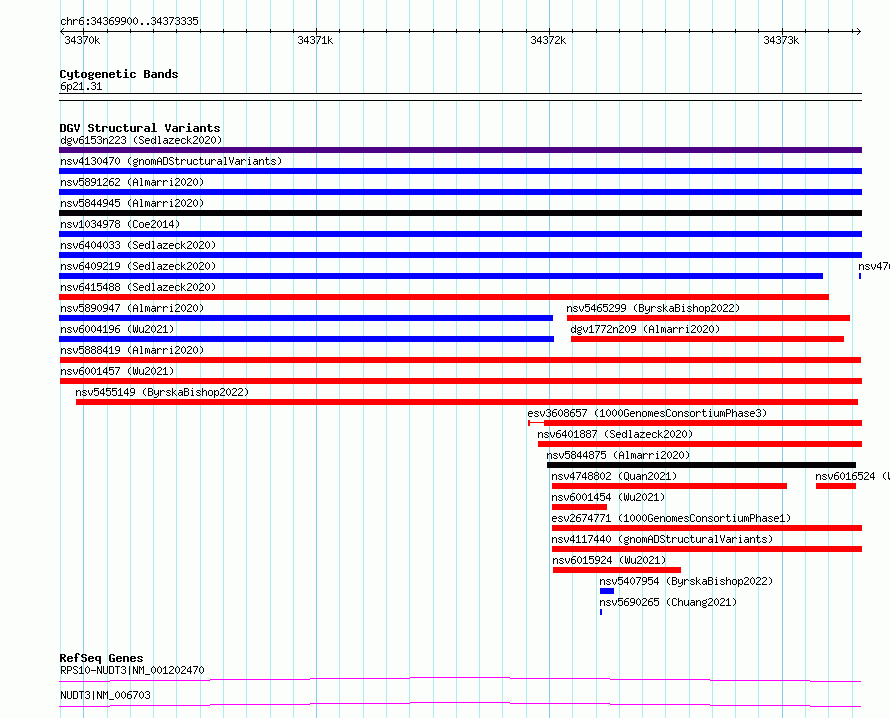Select nsv6404033 (Sedlazeck2020) variant label
Image resolution: width=890 pixels, height=718 pixels.
[x=138, y=245]
